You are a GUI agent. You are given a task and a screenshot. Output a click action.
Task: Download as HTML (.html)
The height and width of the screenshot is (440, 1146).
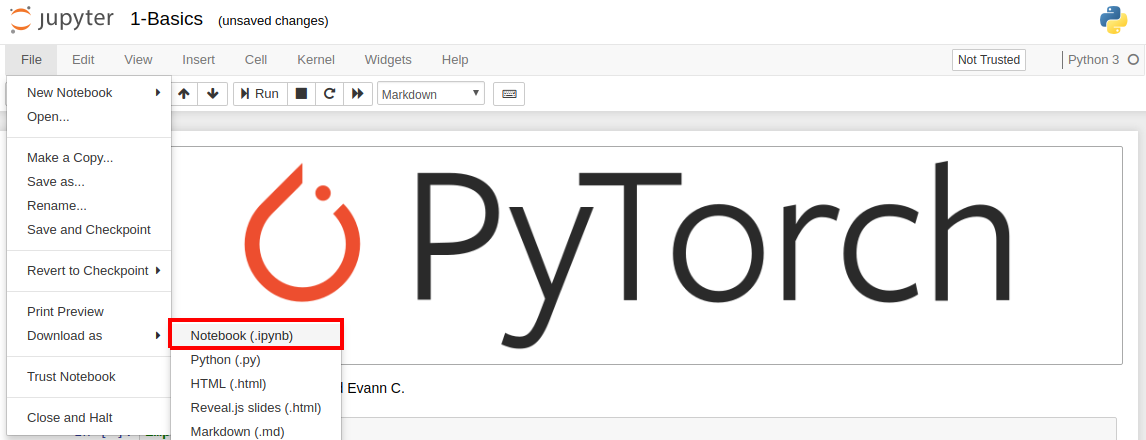coord(256,383)
